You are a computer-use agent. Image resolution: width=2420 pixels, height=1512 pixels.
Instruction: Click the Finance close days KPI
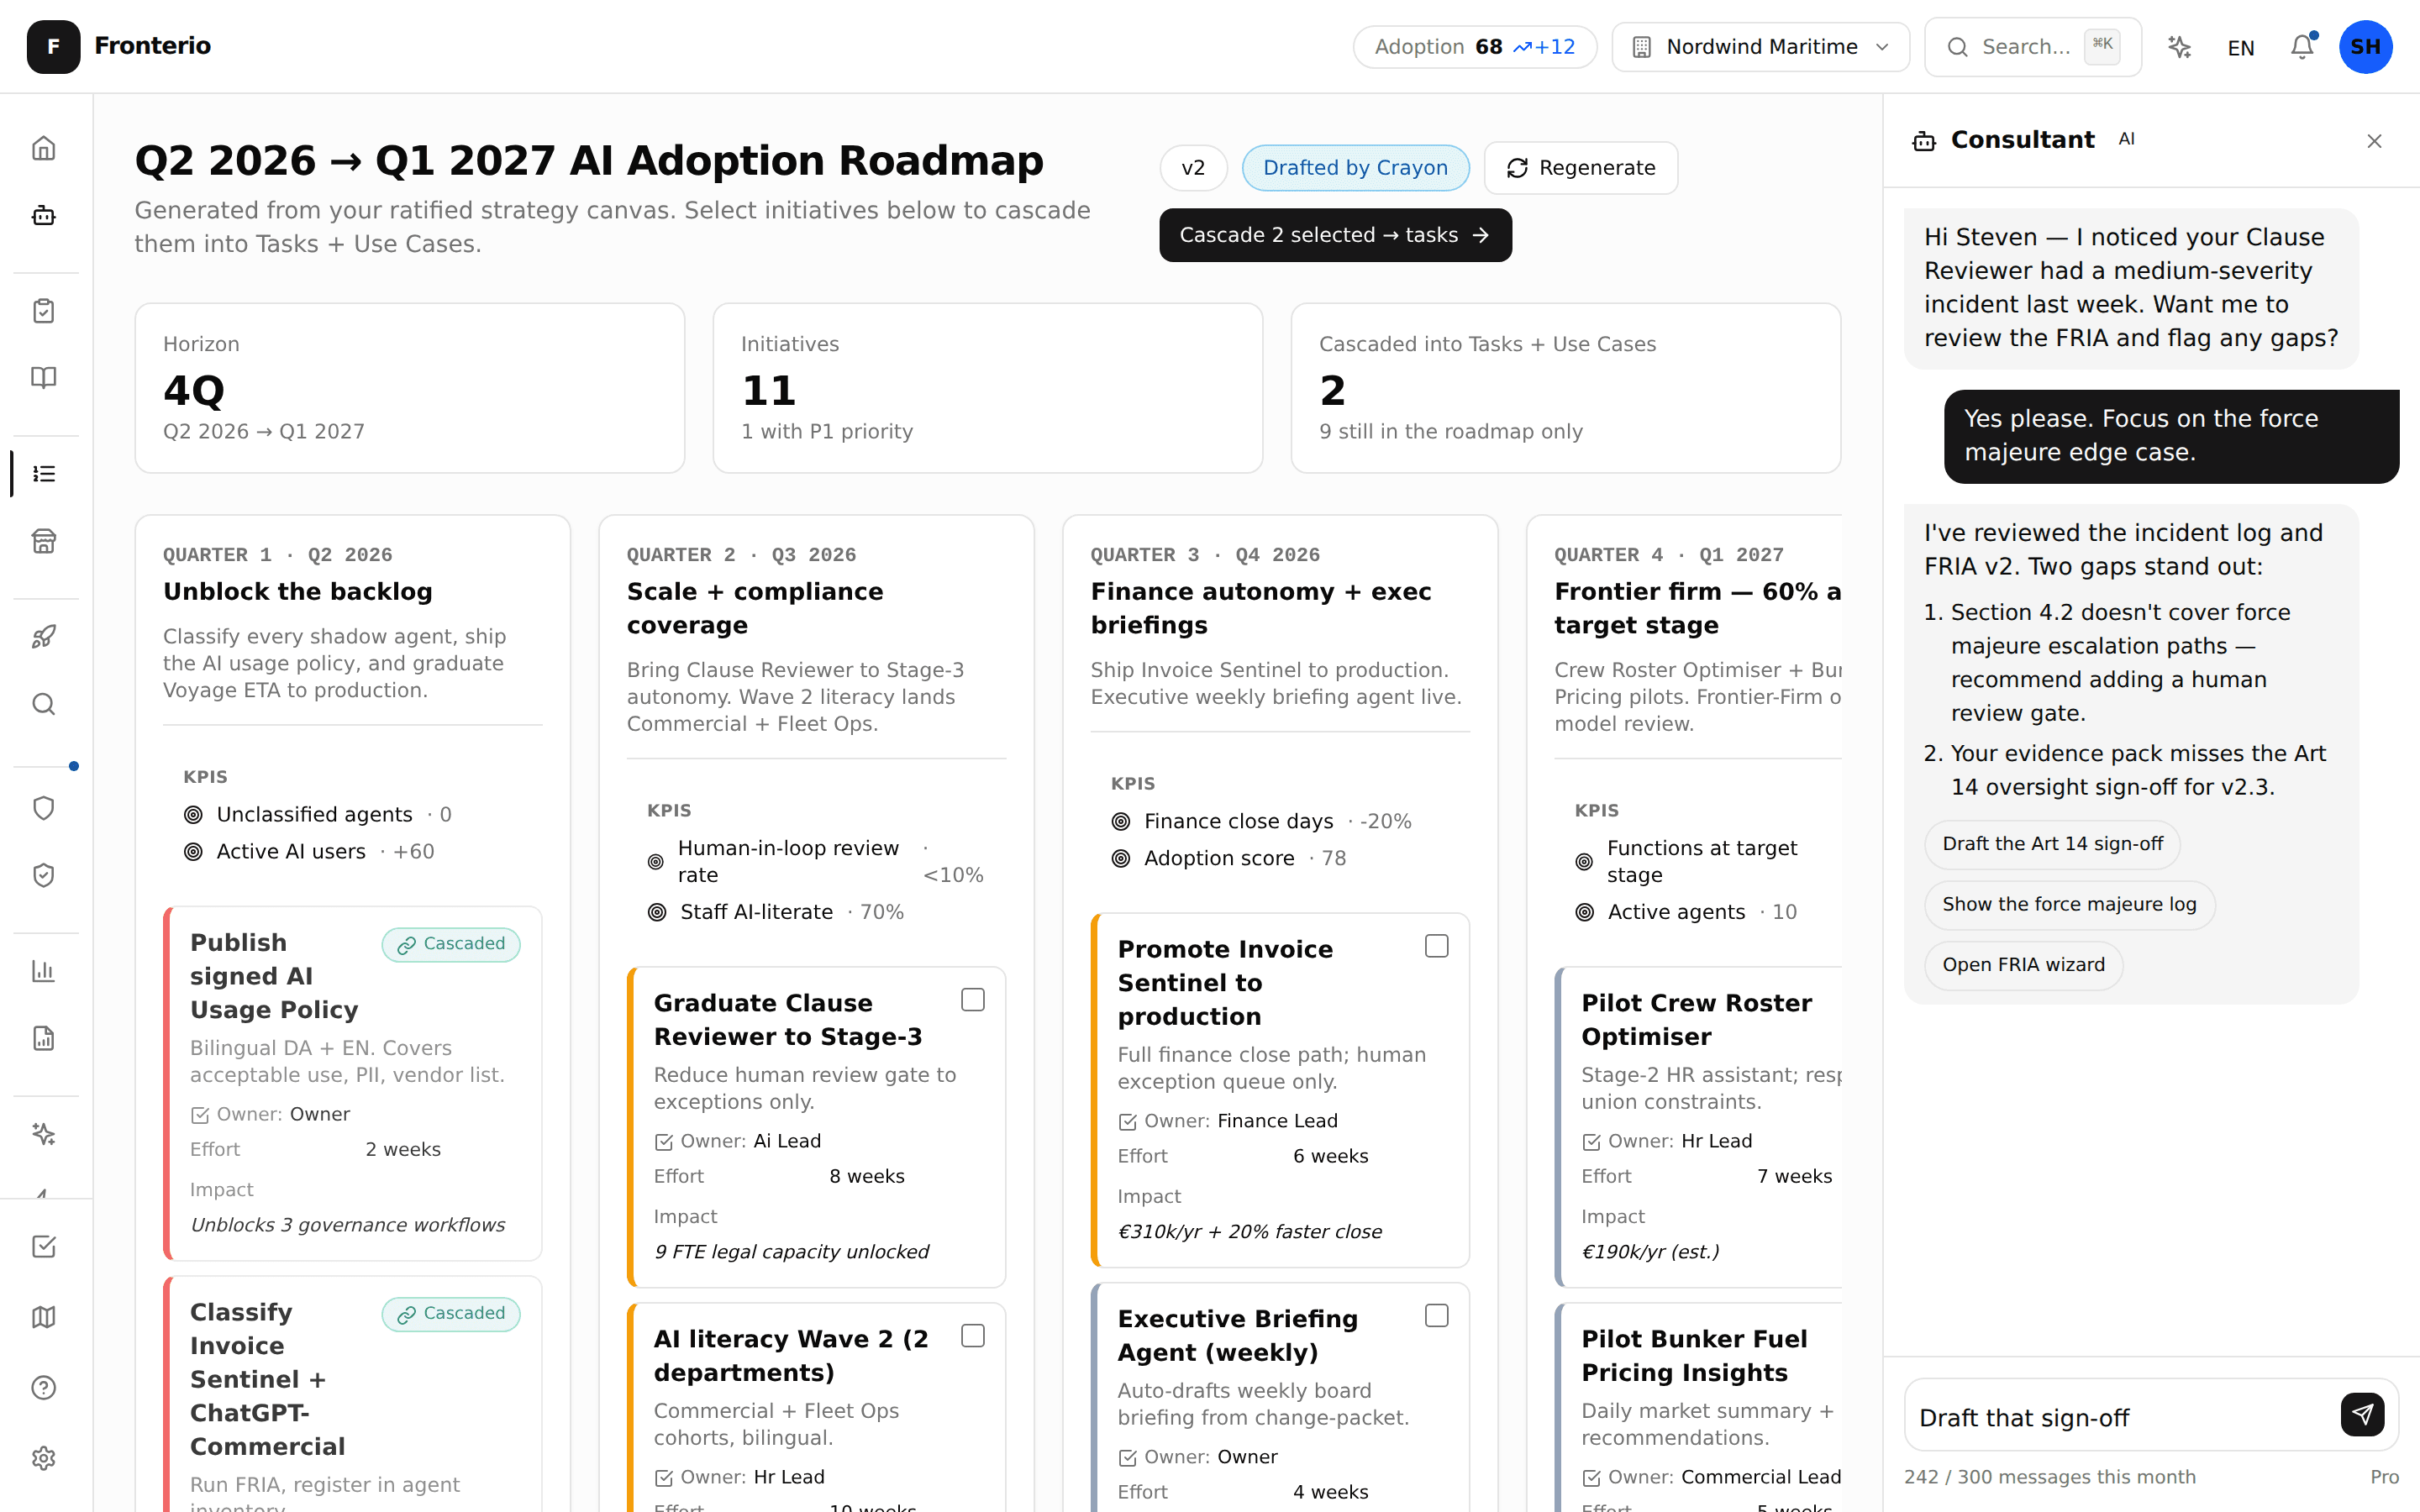(1261, 821)
